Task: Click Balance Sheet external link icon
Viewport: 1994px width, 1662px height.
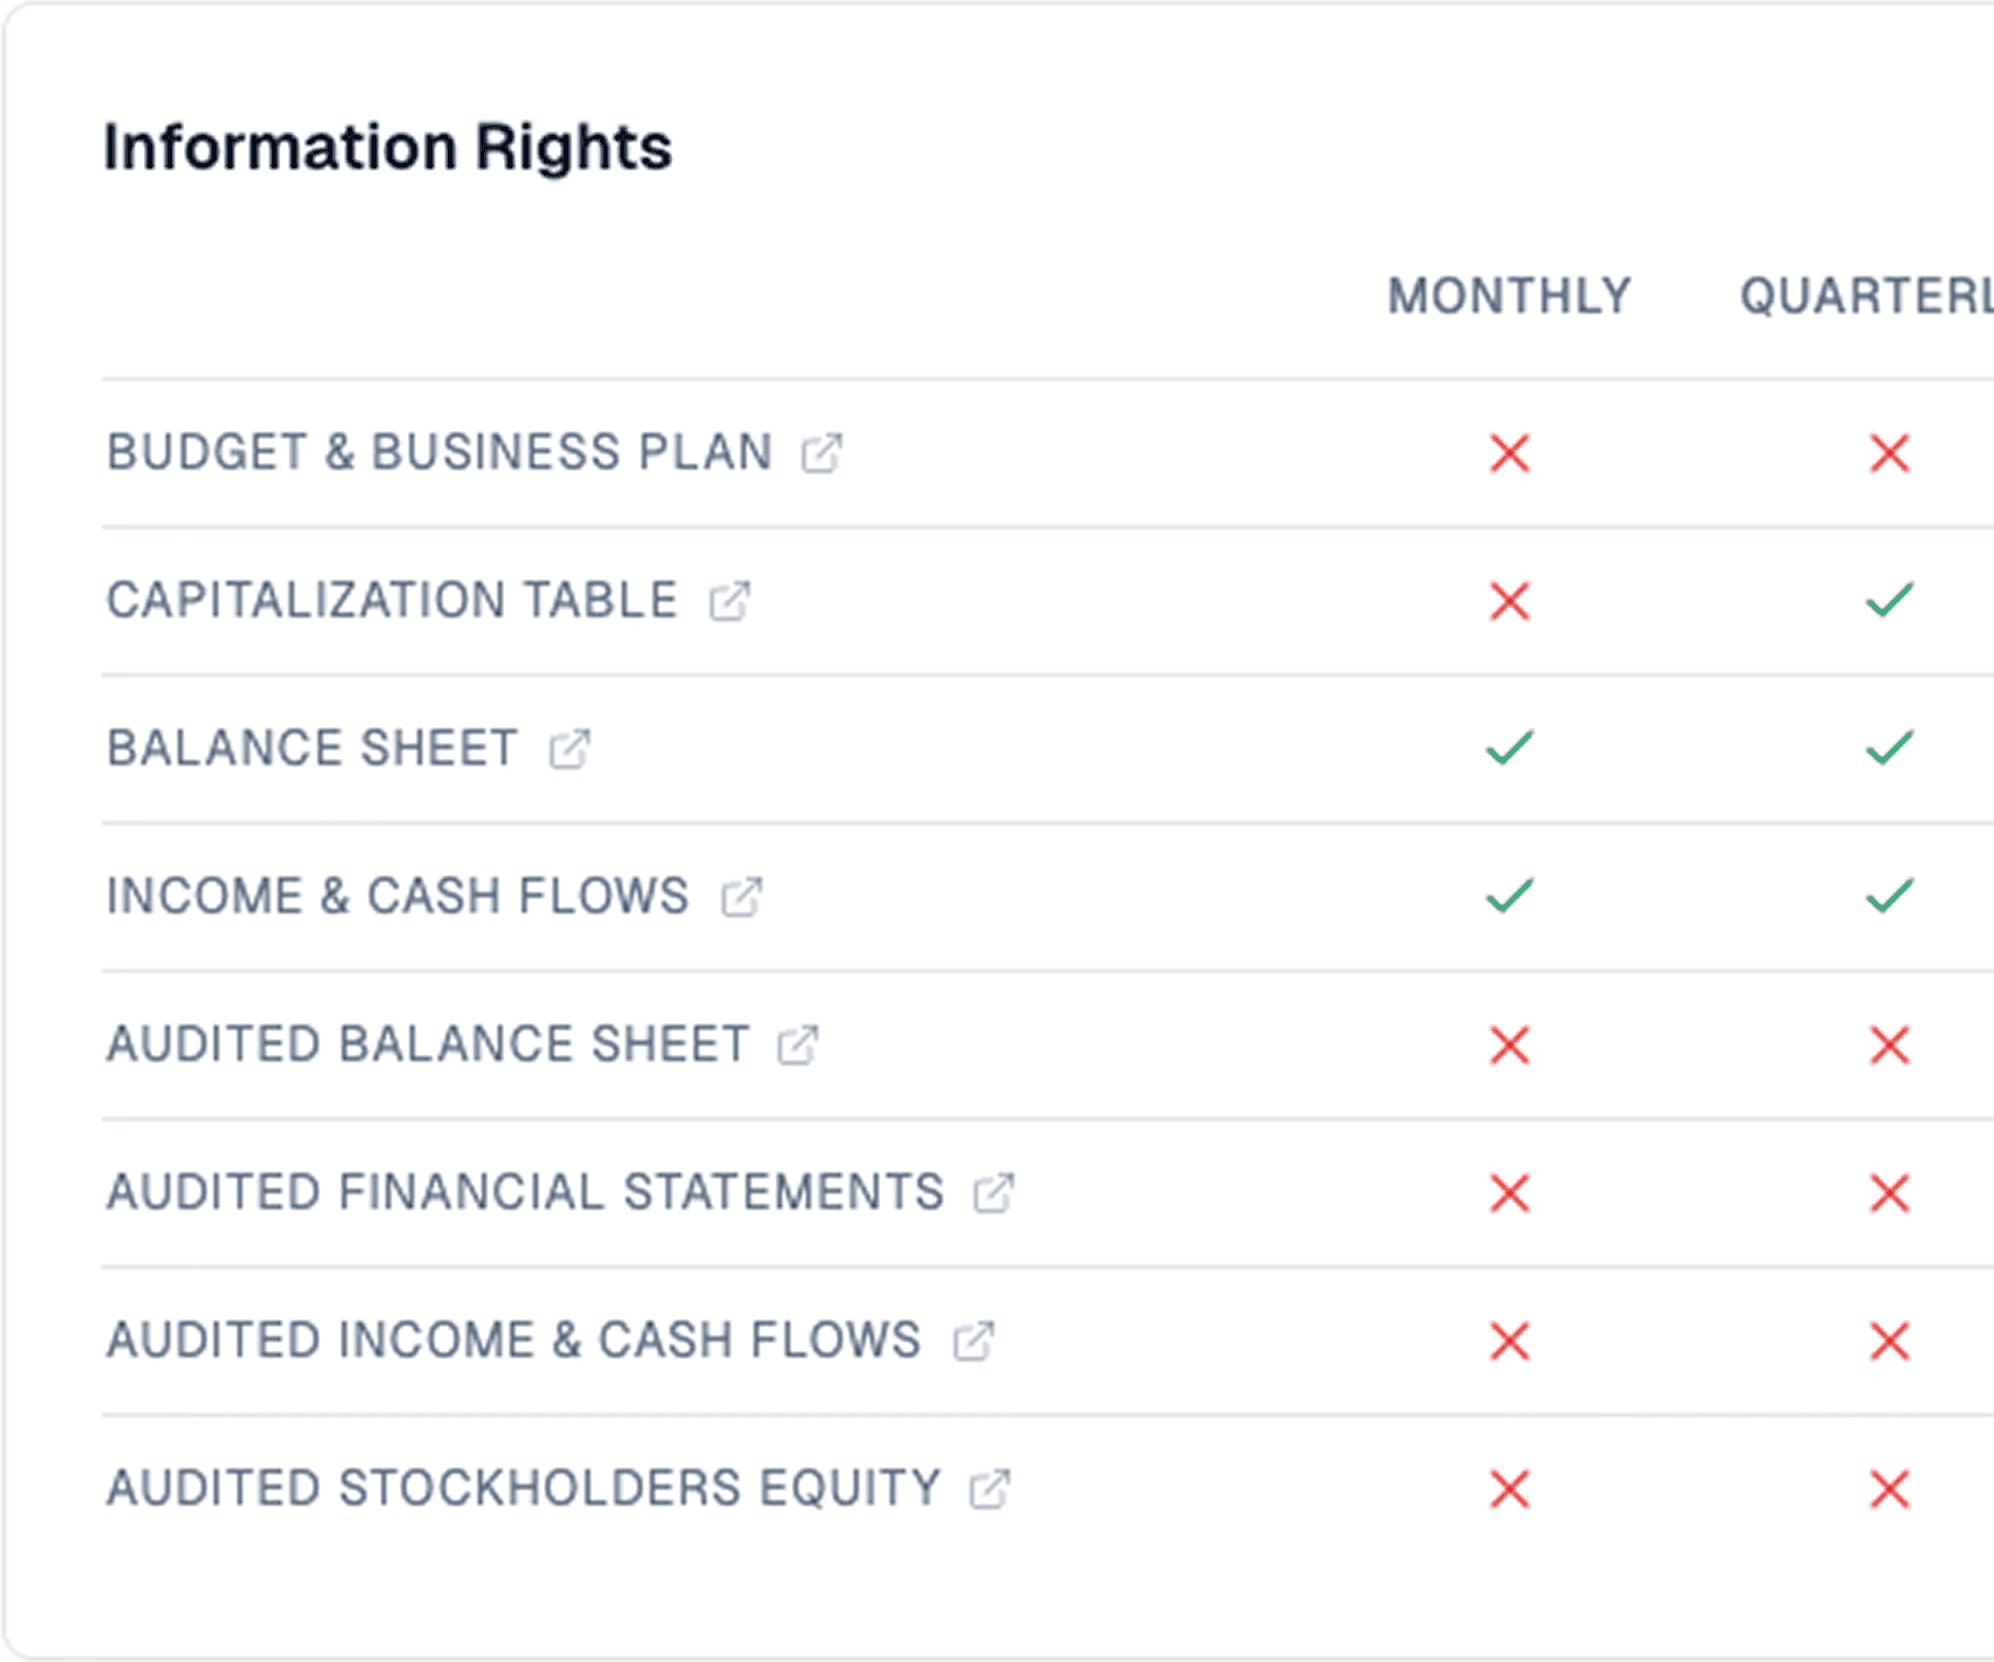Action: click(x=570, y=749)
